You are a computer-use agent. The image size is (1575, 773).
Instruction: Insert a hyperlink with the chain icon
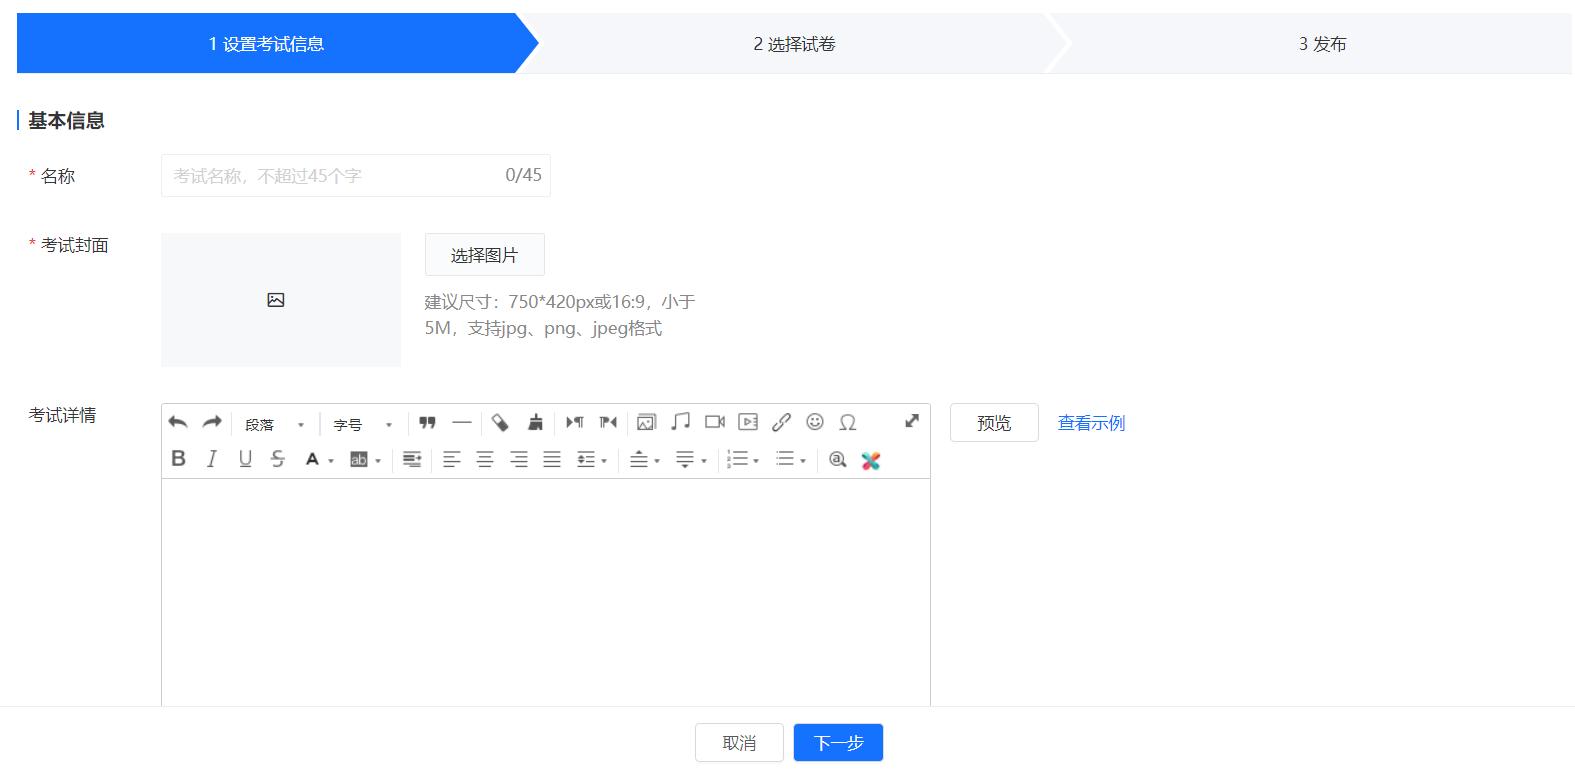pyautogui.click(x=782, y=422)
